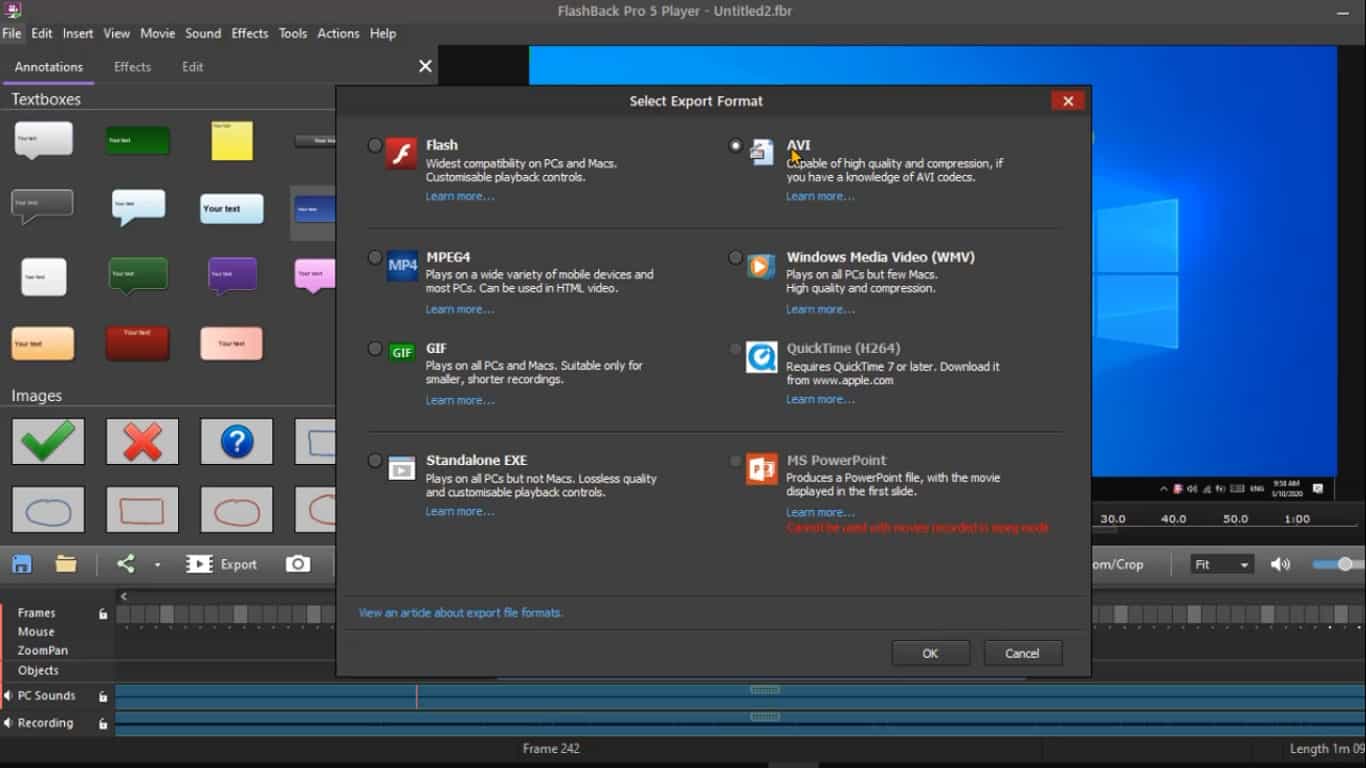The height and width of the screenshot is (768, 1366).
Task: Open the Actions menu
Action: point(338,33)
